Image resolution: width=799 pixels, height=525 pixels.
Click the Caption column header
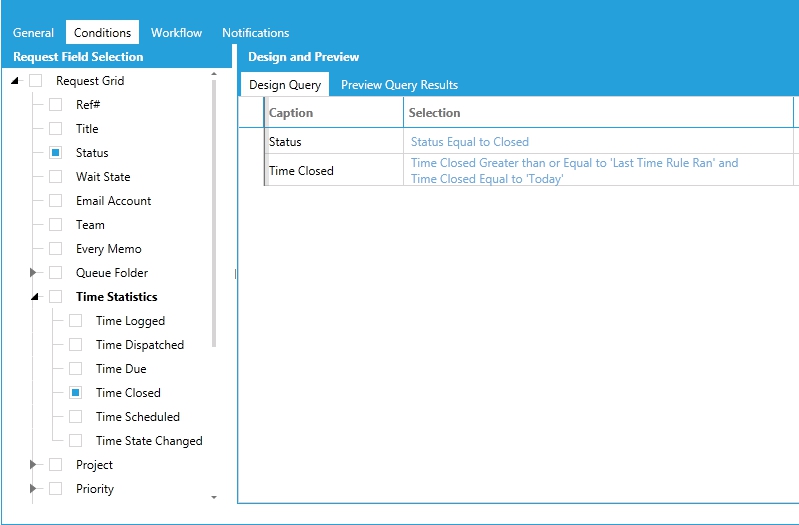pyautogui.click(x=334, y=113)
